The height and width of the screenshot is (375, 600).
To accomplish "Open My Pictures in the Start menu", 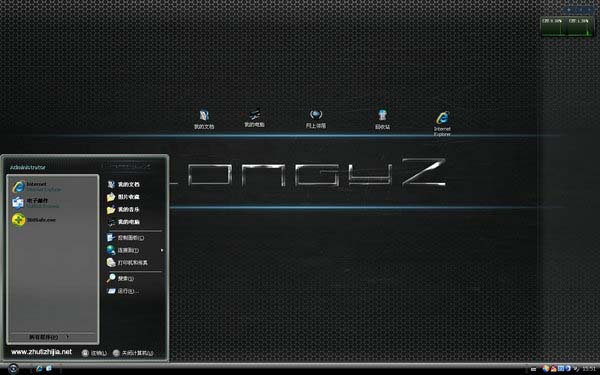I will click(123, 197).
